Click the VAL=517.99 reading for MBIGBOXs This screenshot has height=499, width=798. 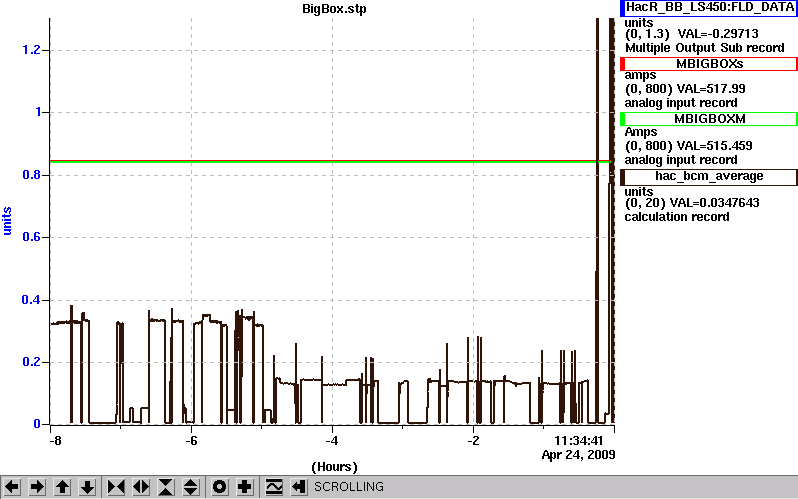[710, 89]
